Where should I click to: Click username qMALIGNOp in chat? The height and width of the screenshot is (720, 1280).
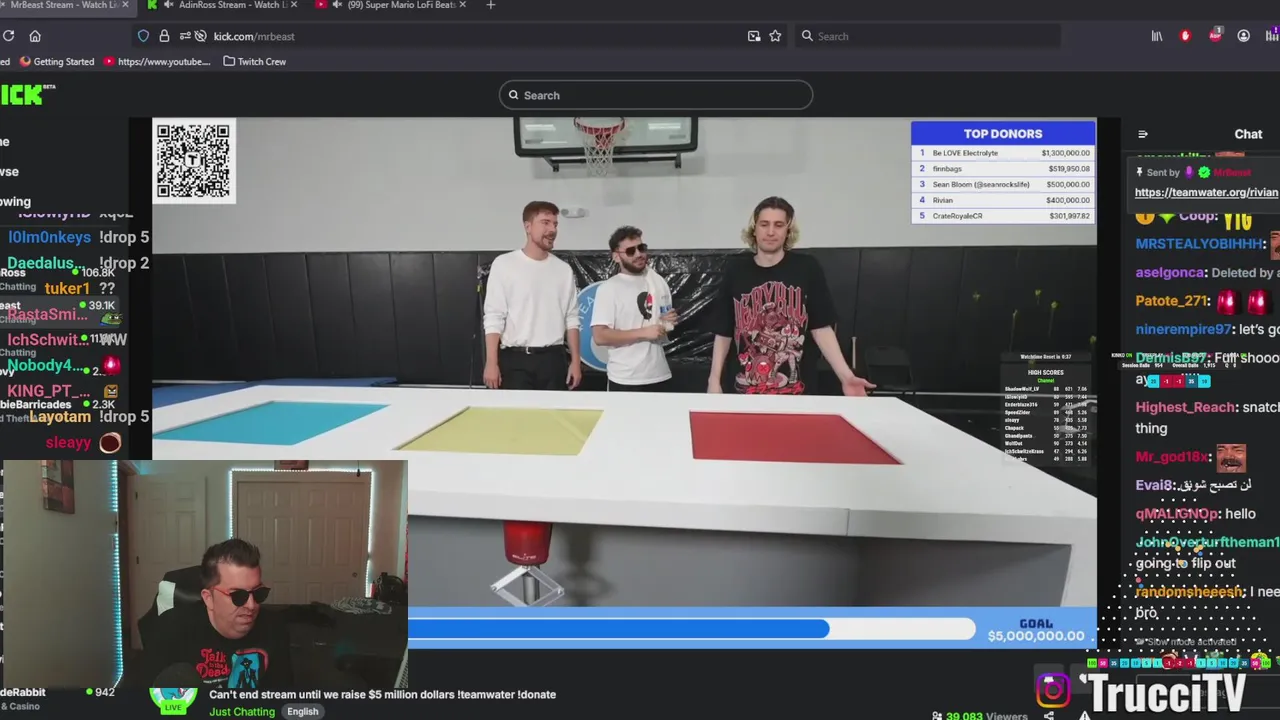1177,514
